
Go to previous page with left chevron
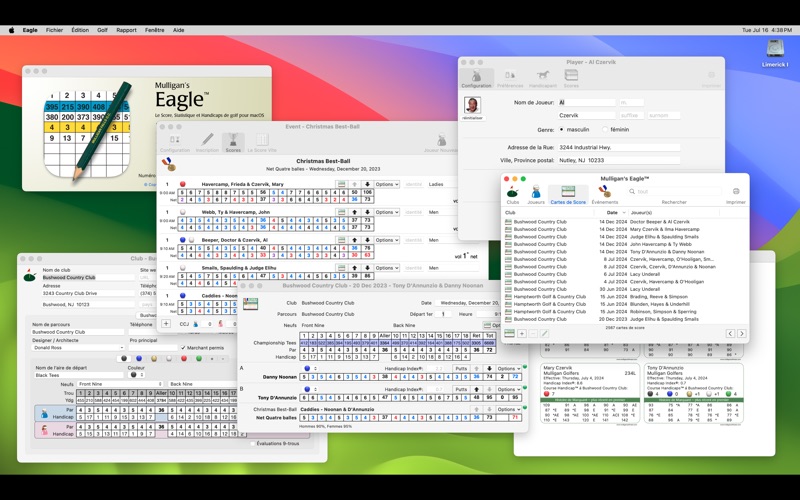tap(730, 333)
